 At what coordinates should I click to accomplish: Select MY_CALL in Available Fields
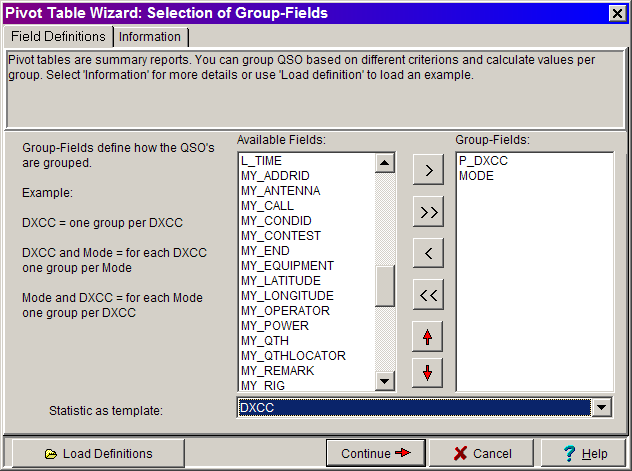(x=267, y=206)
